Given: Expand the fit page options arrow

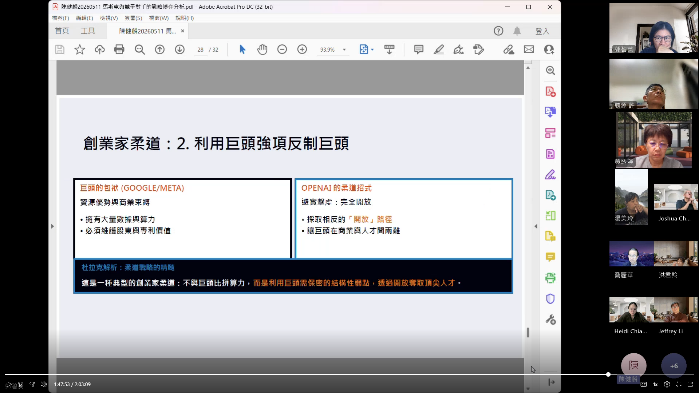Looking at the screenshot, I should click(372, 50).
